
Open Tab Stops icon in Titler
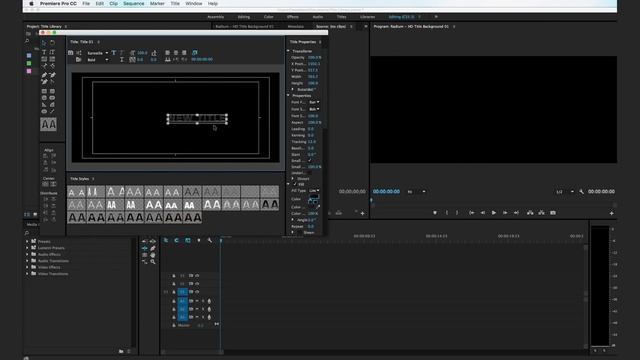[168, 60]
